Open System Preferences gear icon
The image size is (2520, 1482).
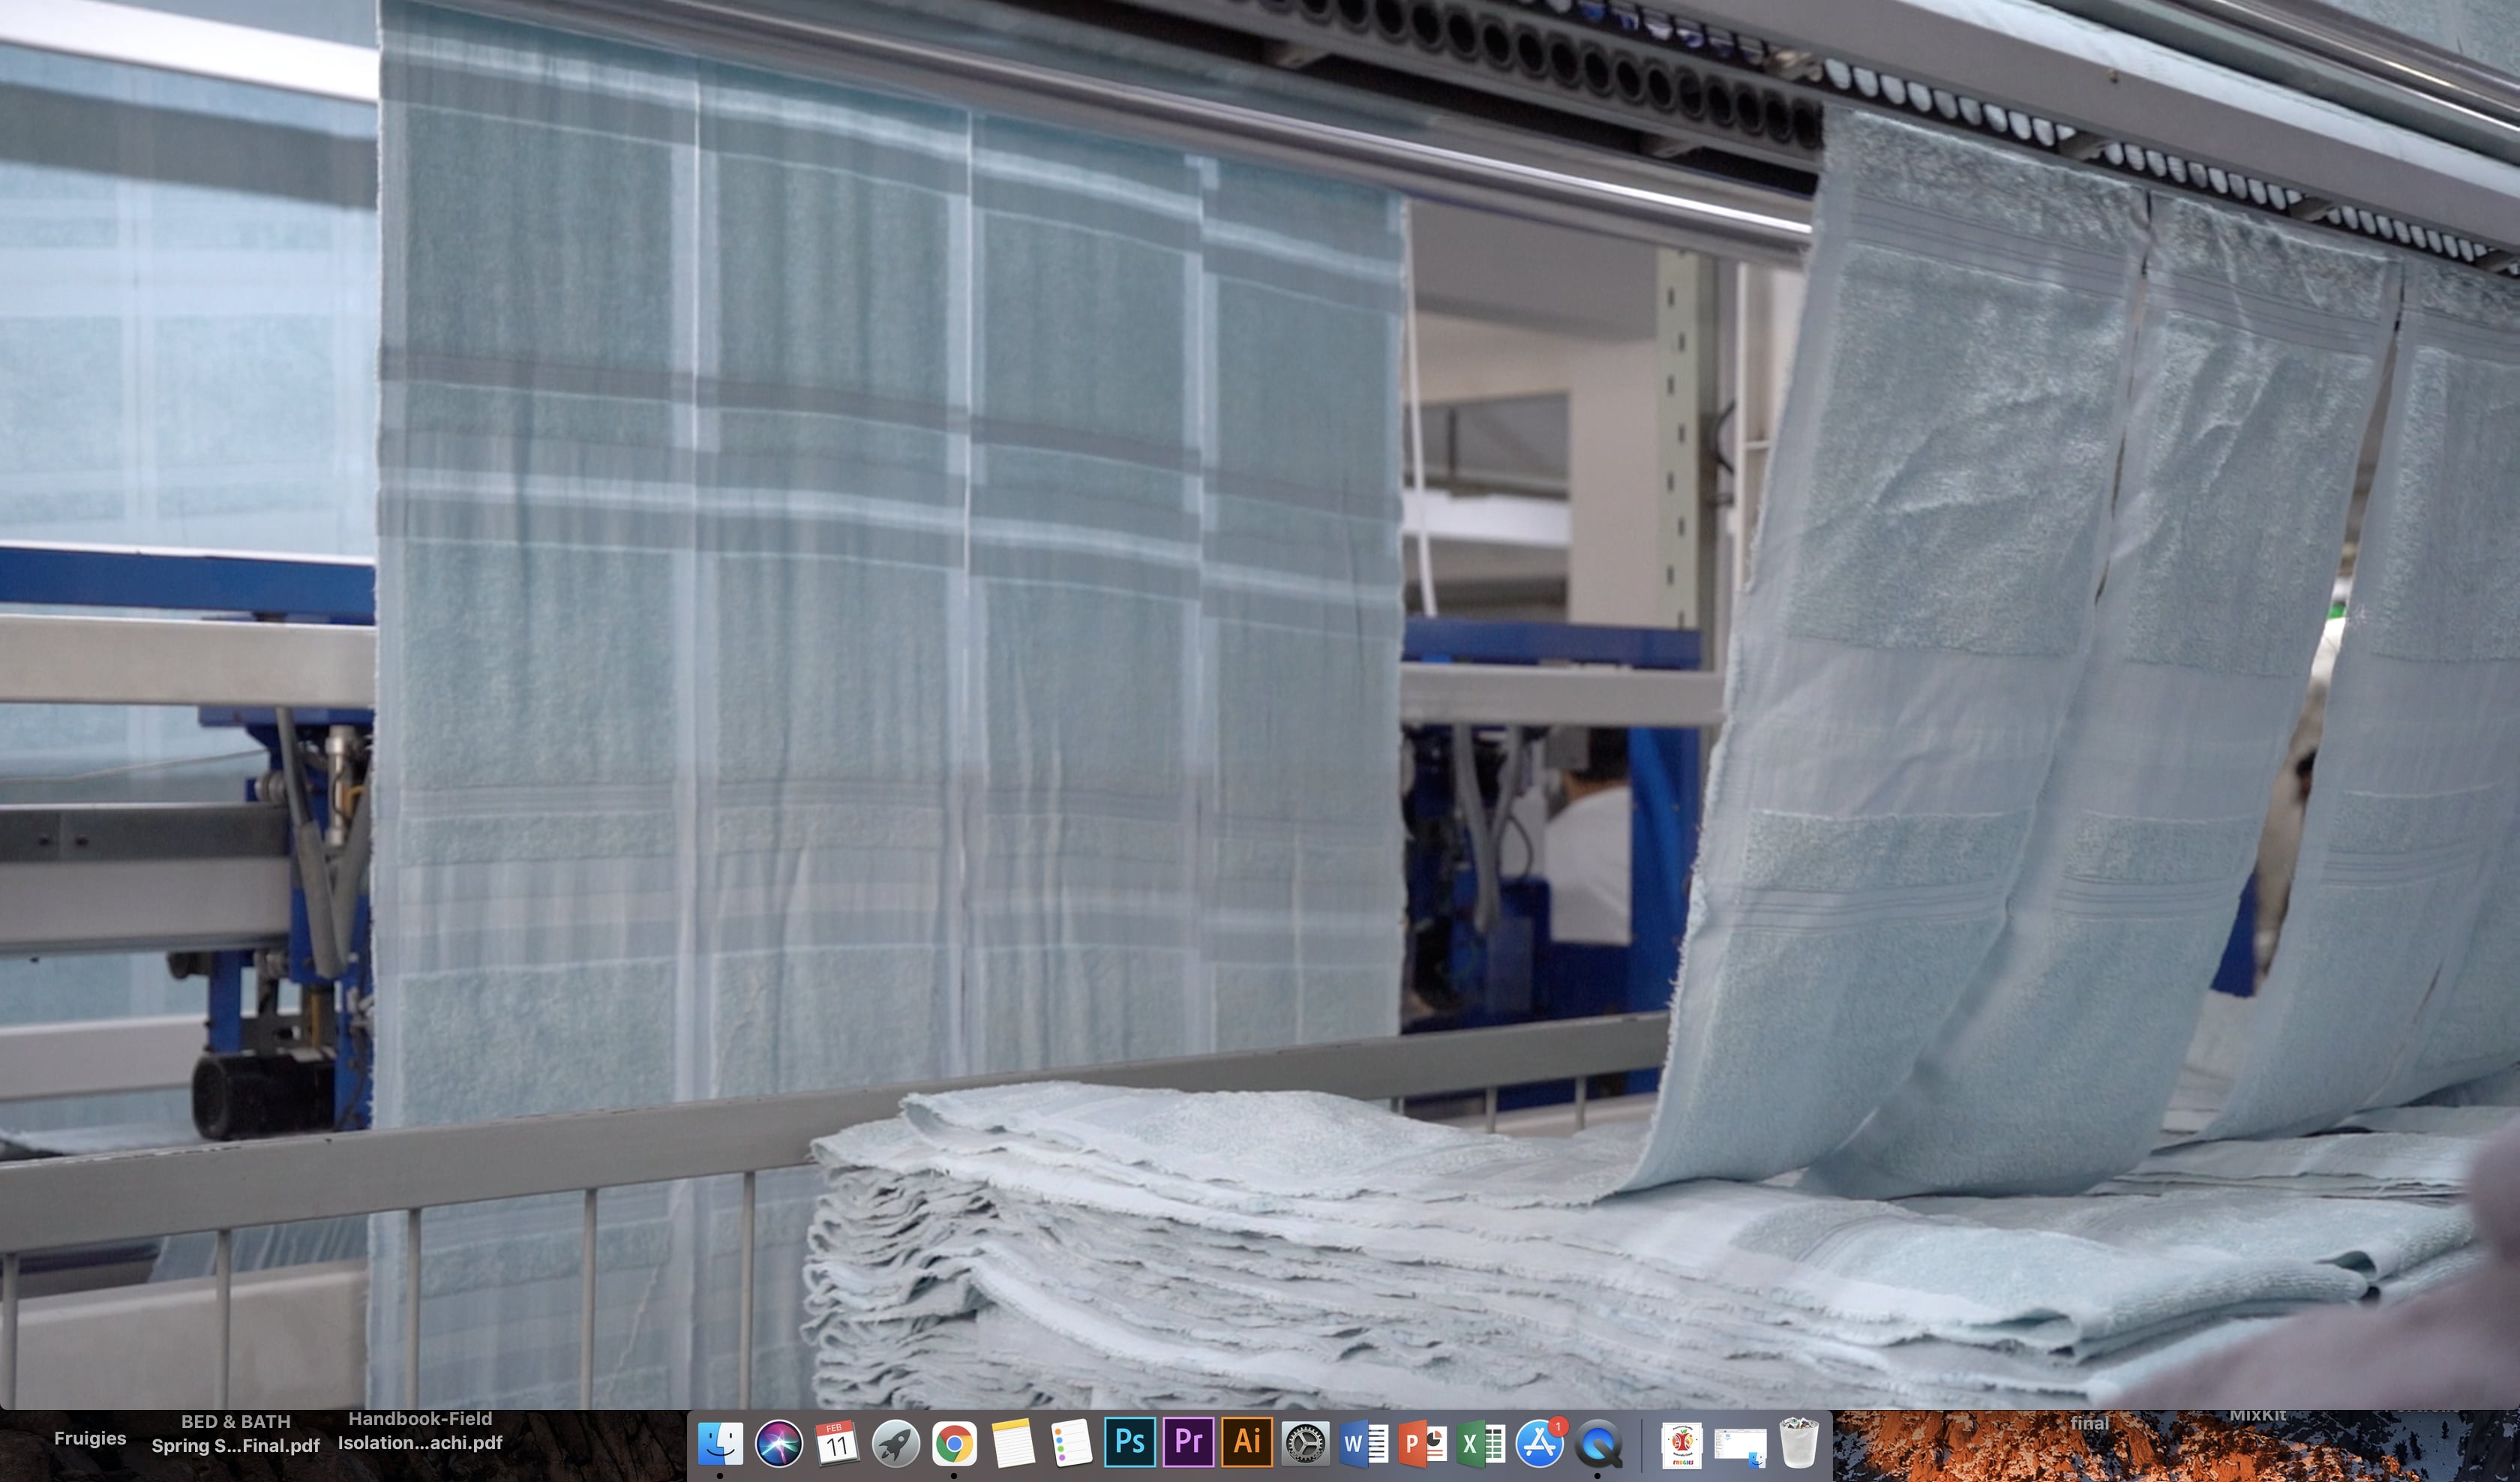pos(1305,1443)
